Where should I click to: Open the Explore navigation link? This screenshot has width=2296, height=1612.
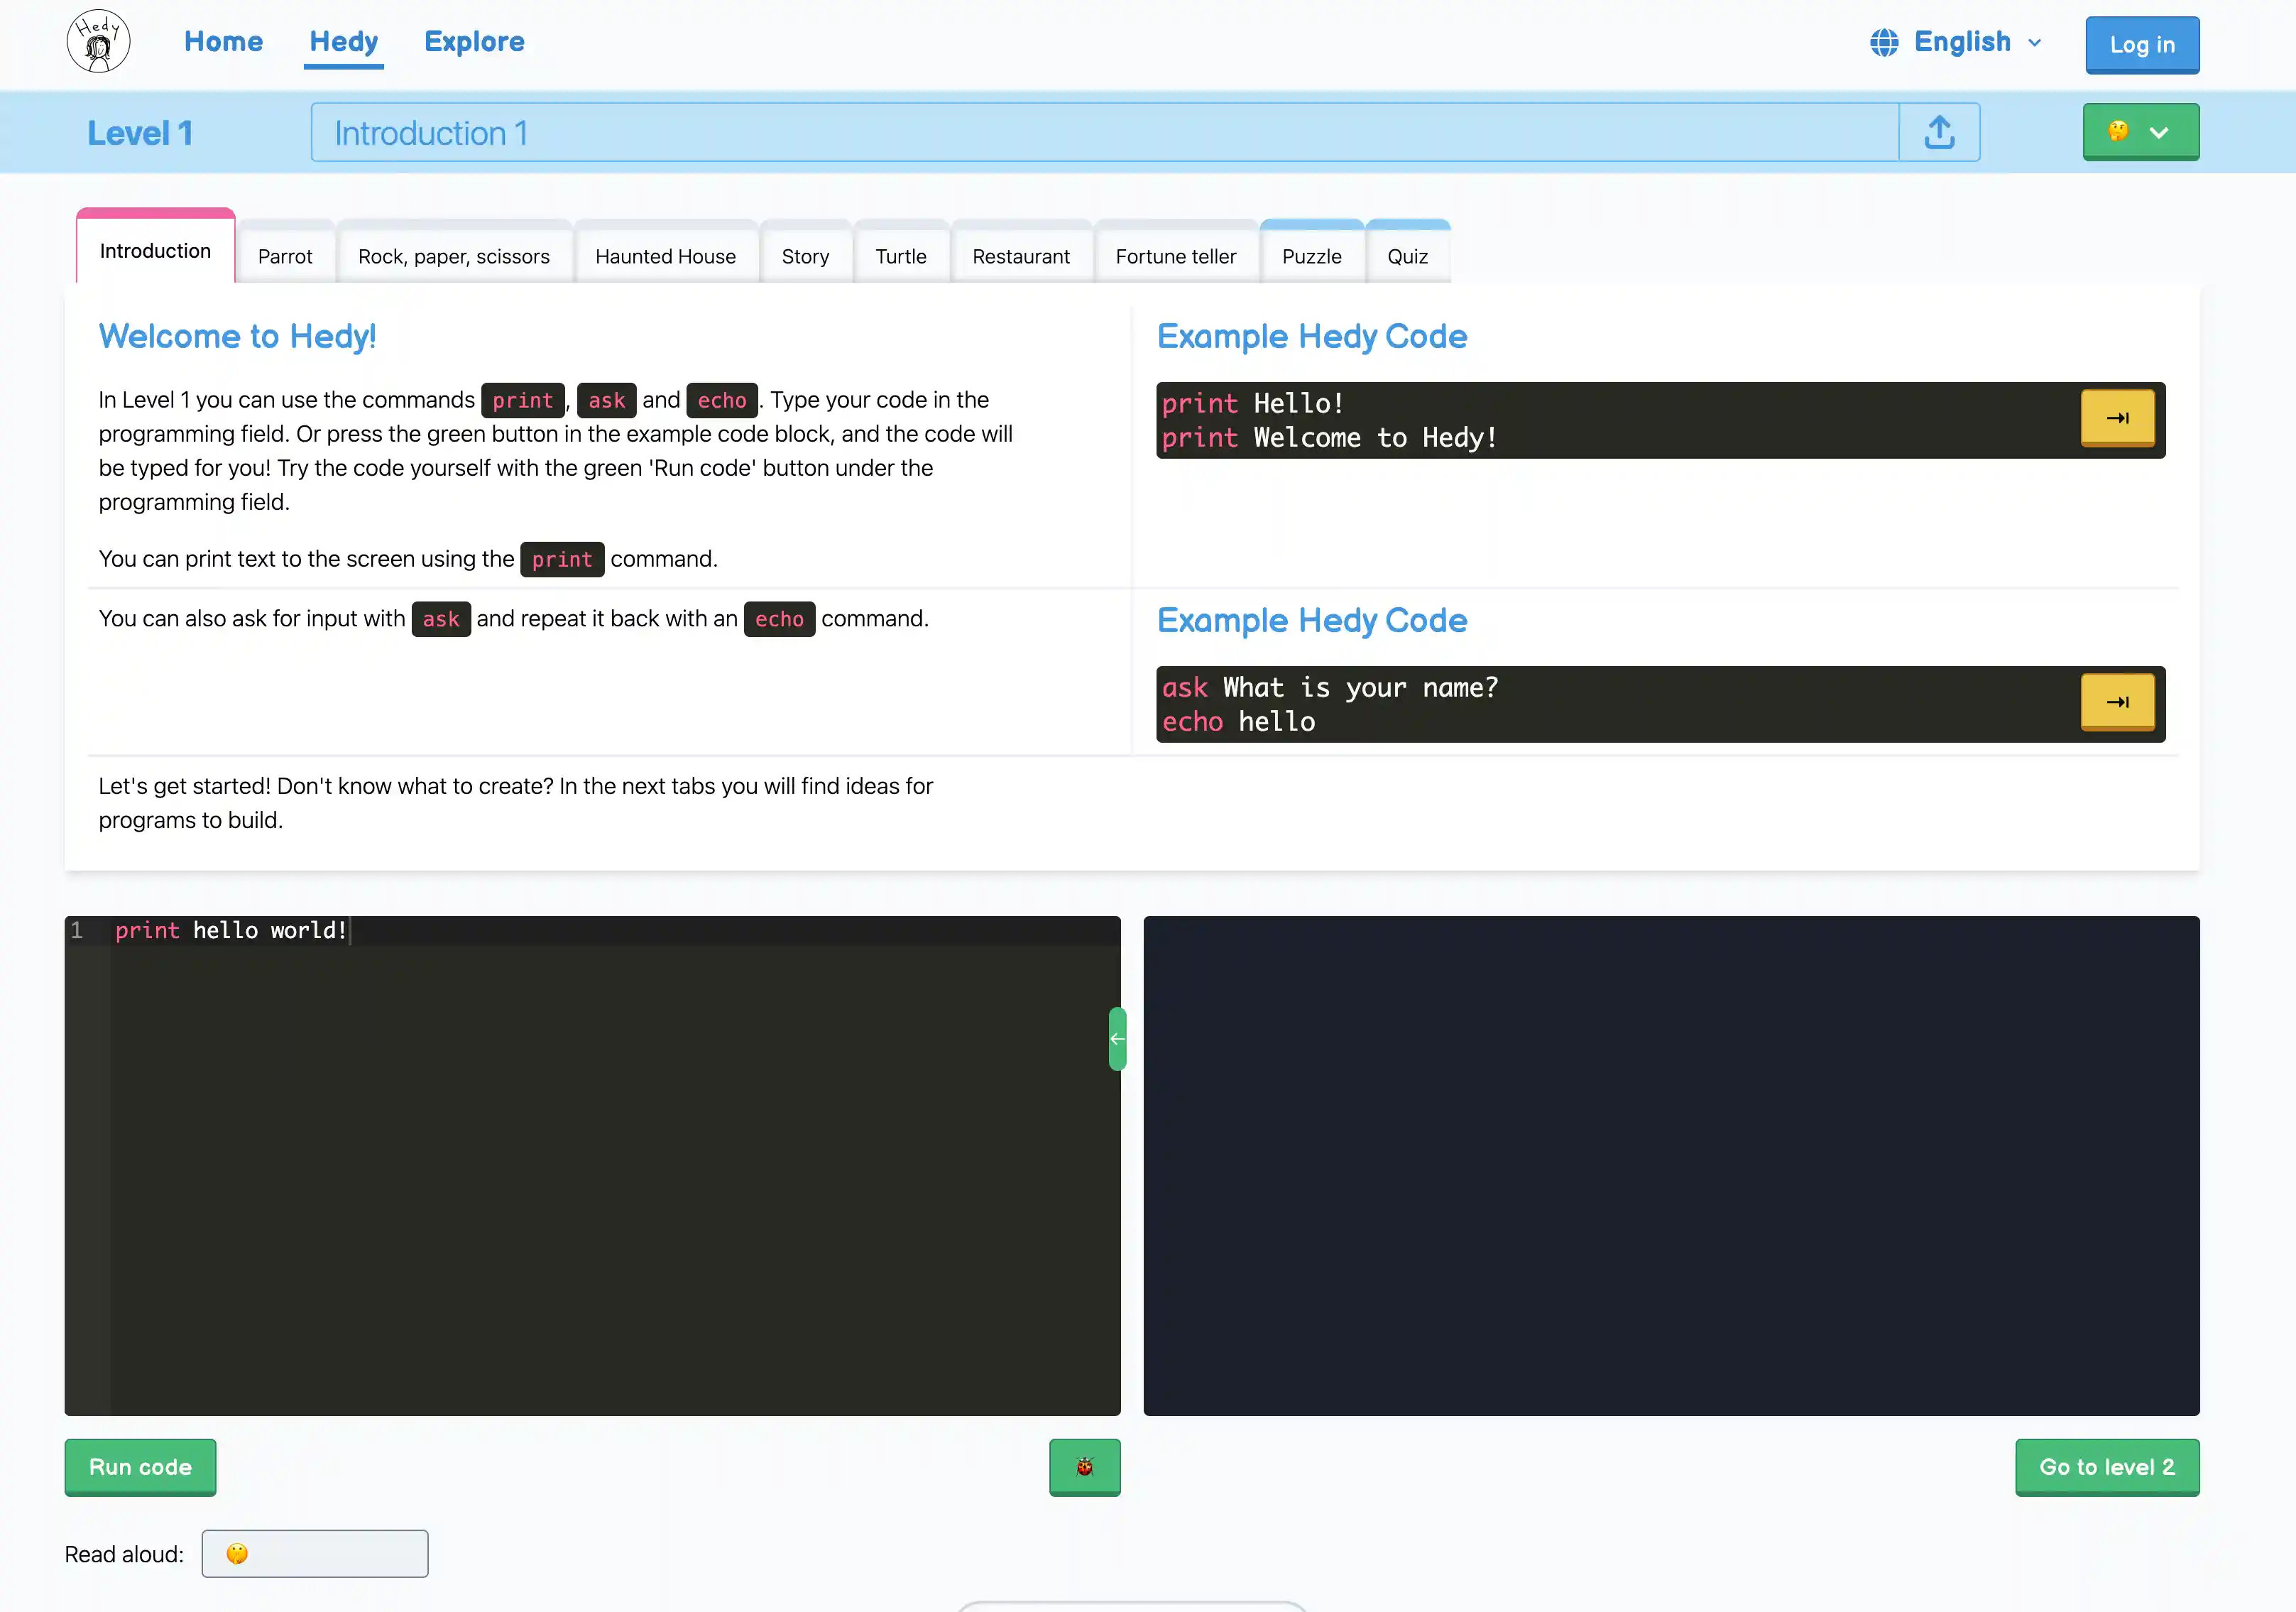(474, 42)
